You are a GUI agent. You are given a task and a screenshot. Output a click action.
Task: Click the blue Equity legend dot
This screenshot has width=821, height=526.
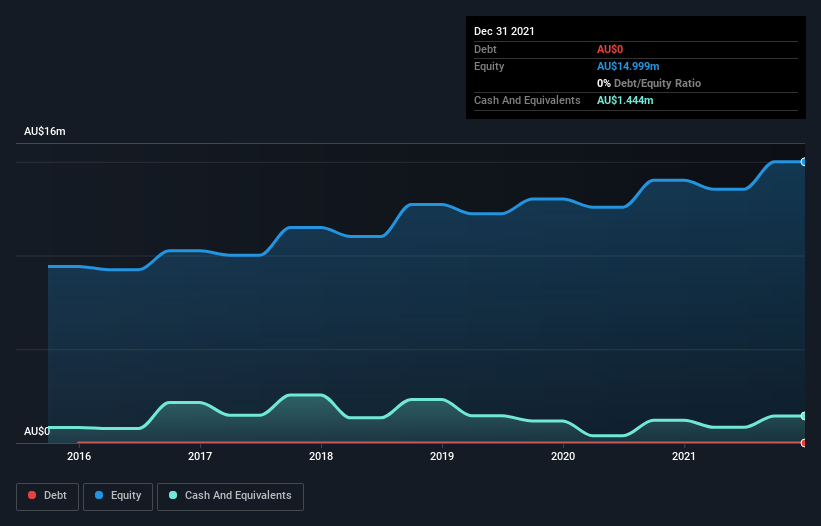coord(99,495)
